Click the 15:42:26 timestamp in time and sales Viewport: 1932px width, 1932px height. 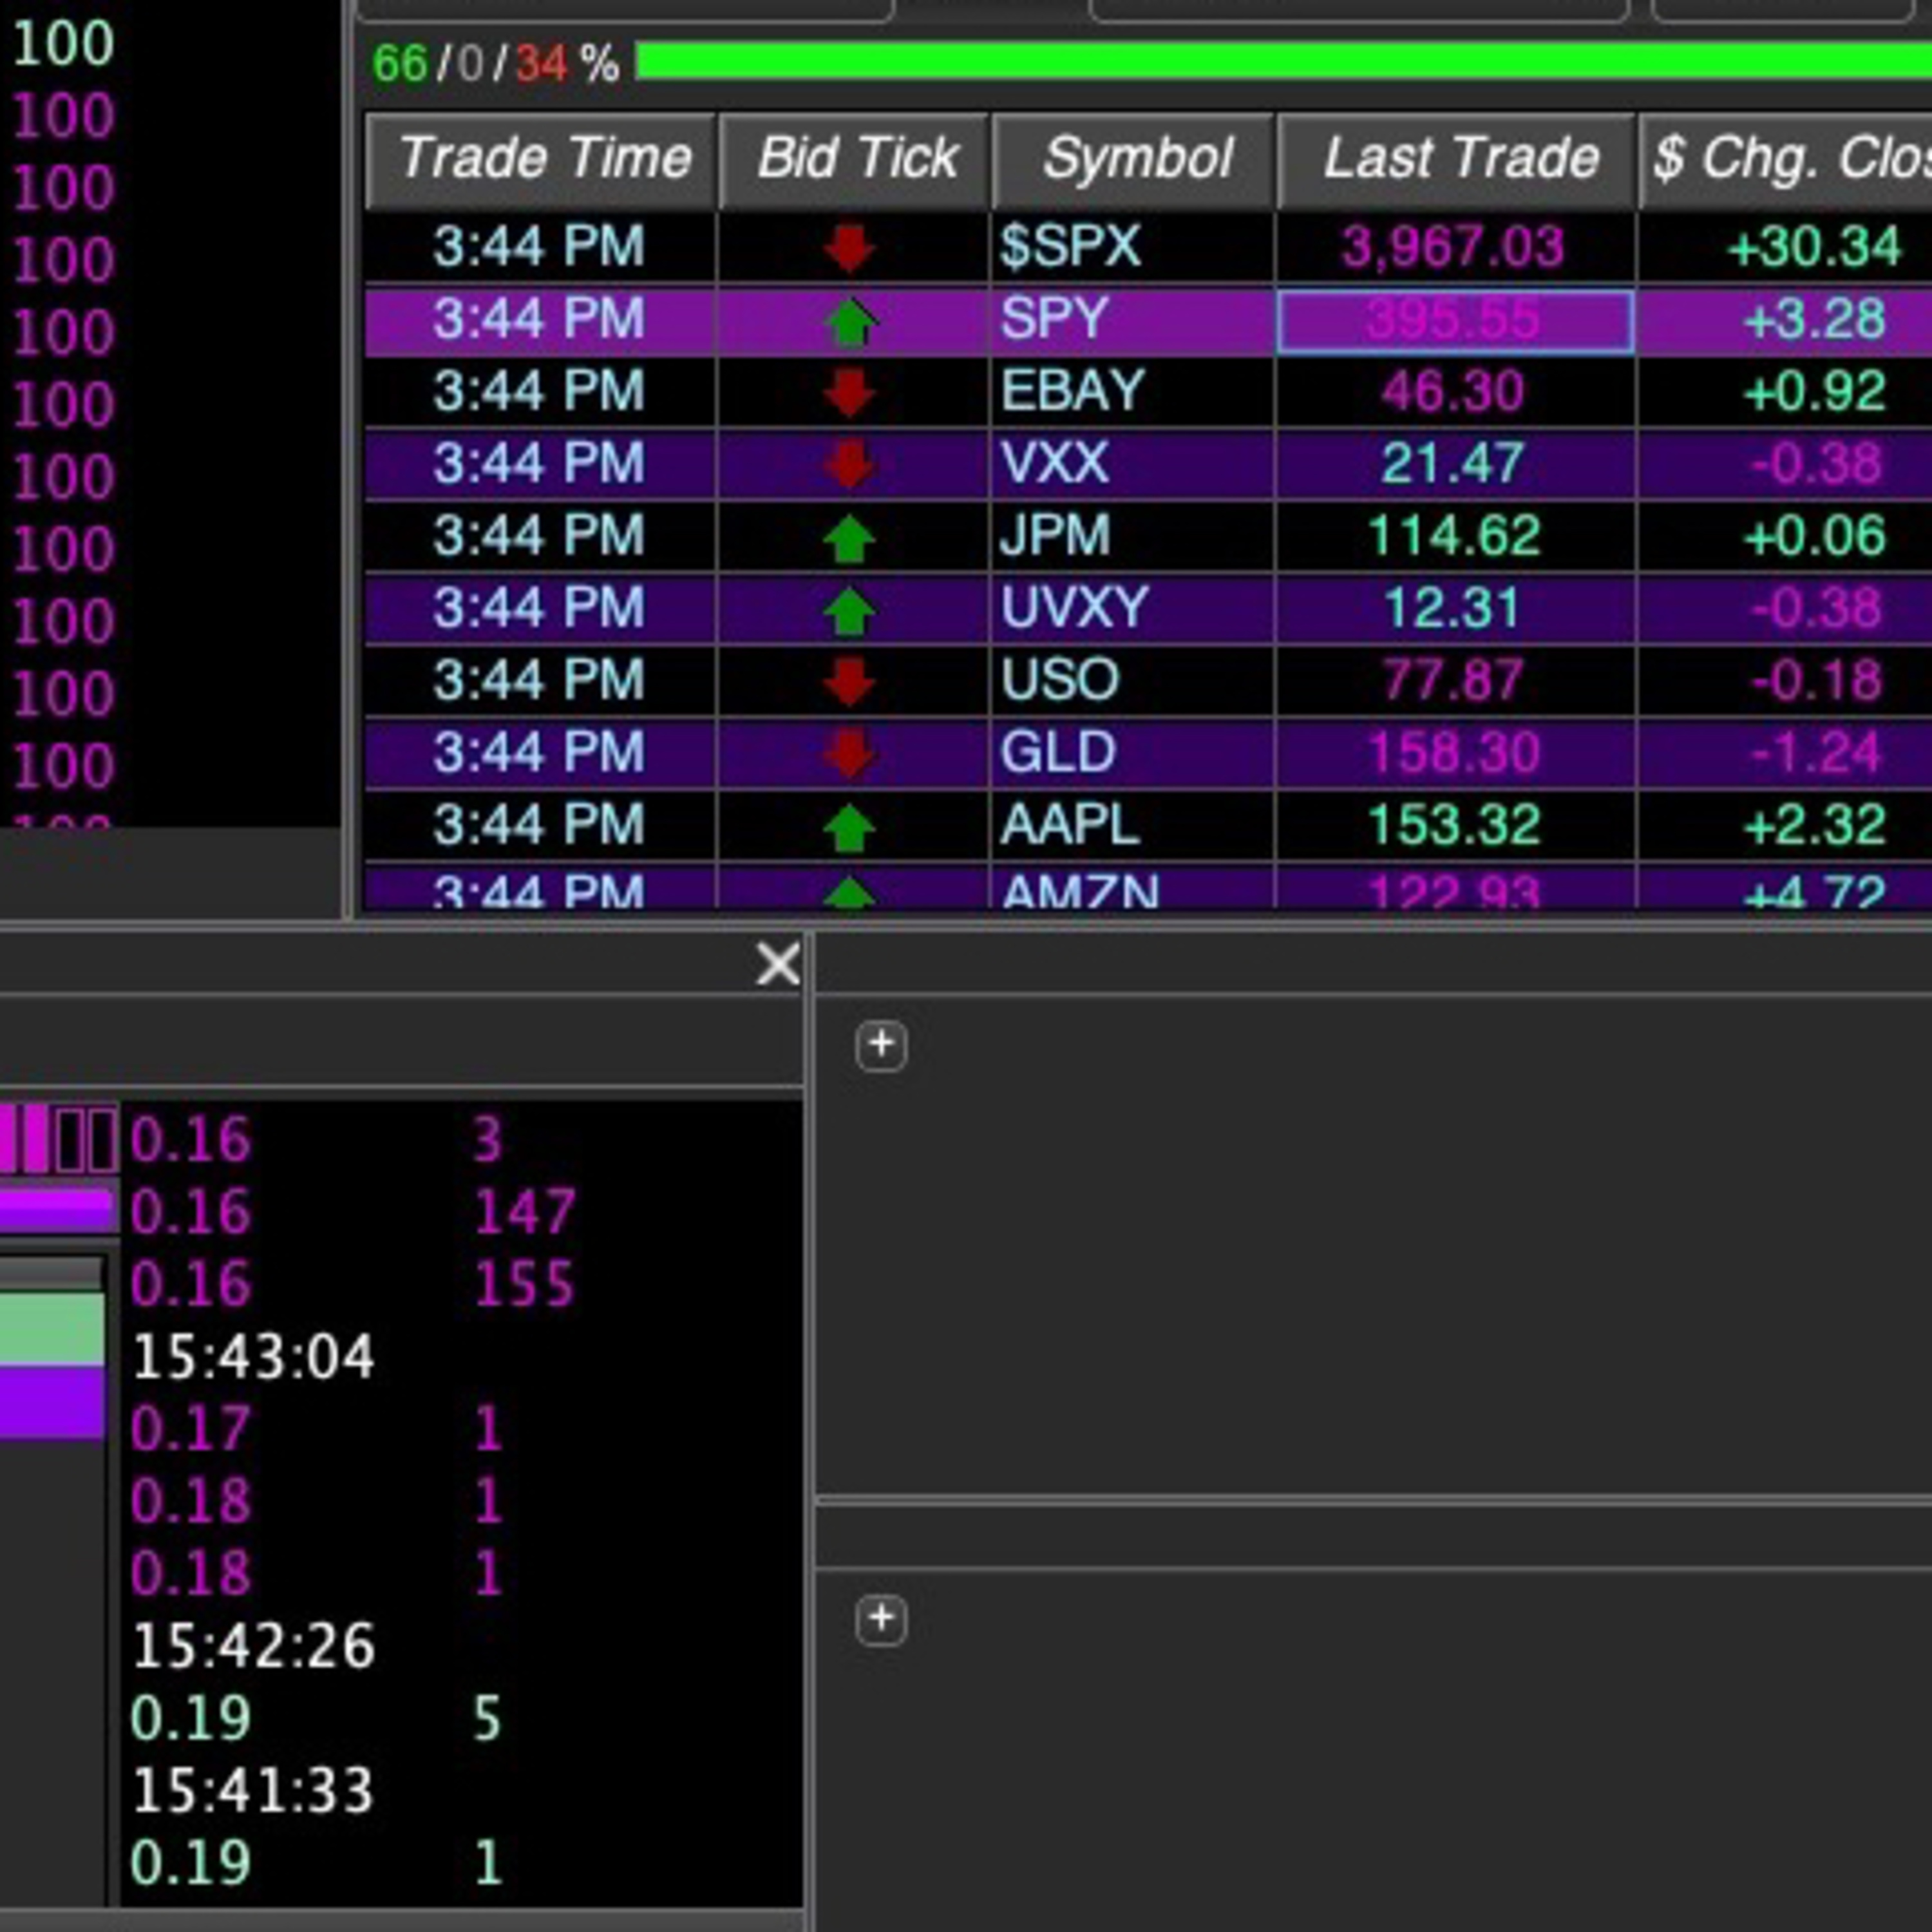click(253, 1646)
